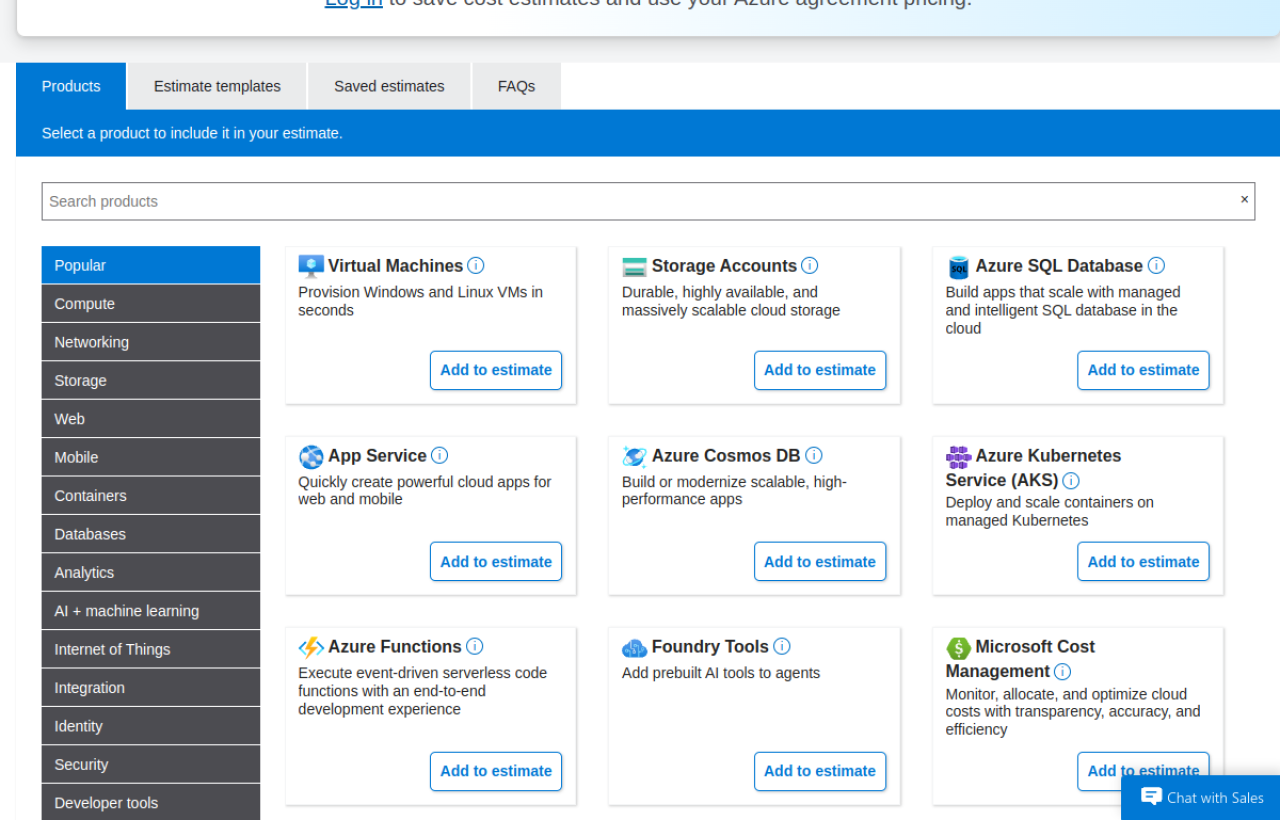1280x820 pixels.
Task: Select the Storage category
Action: (x=151, y=381)
